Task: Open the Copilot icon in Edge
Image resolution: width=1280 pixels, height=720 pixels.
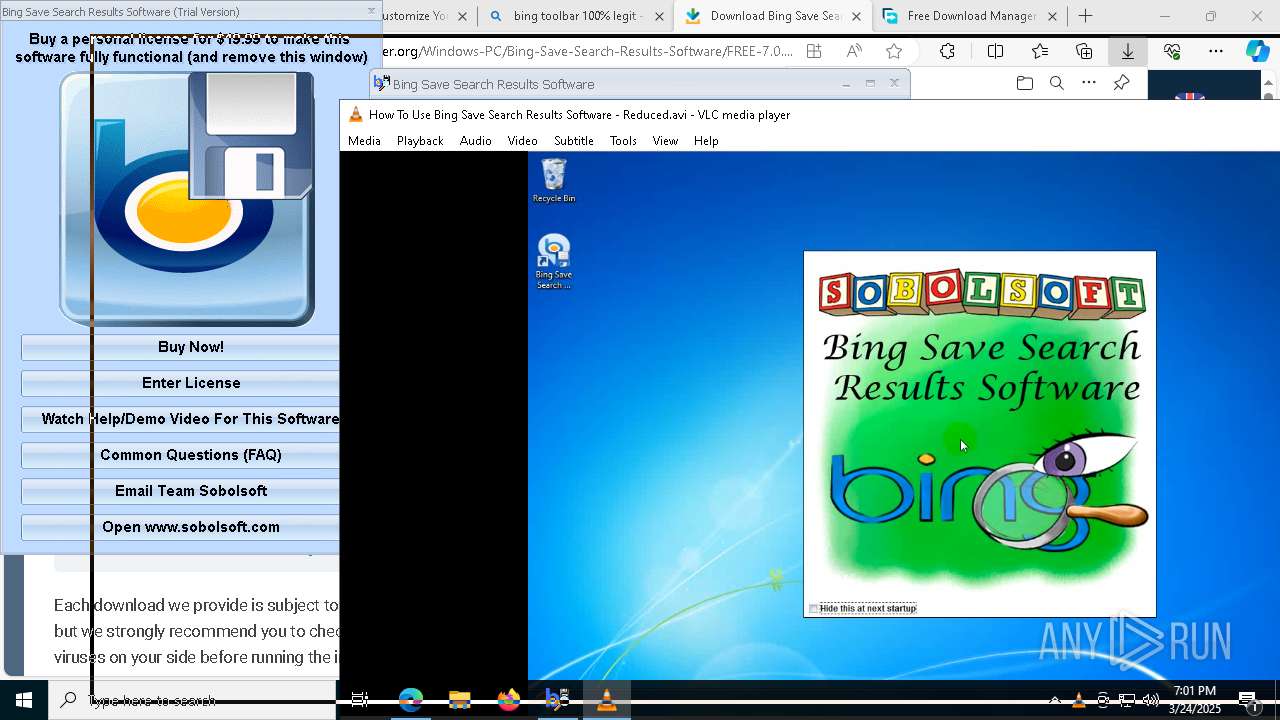Action: point(1257,52)
